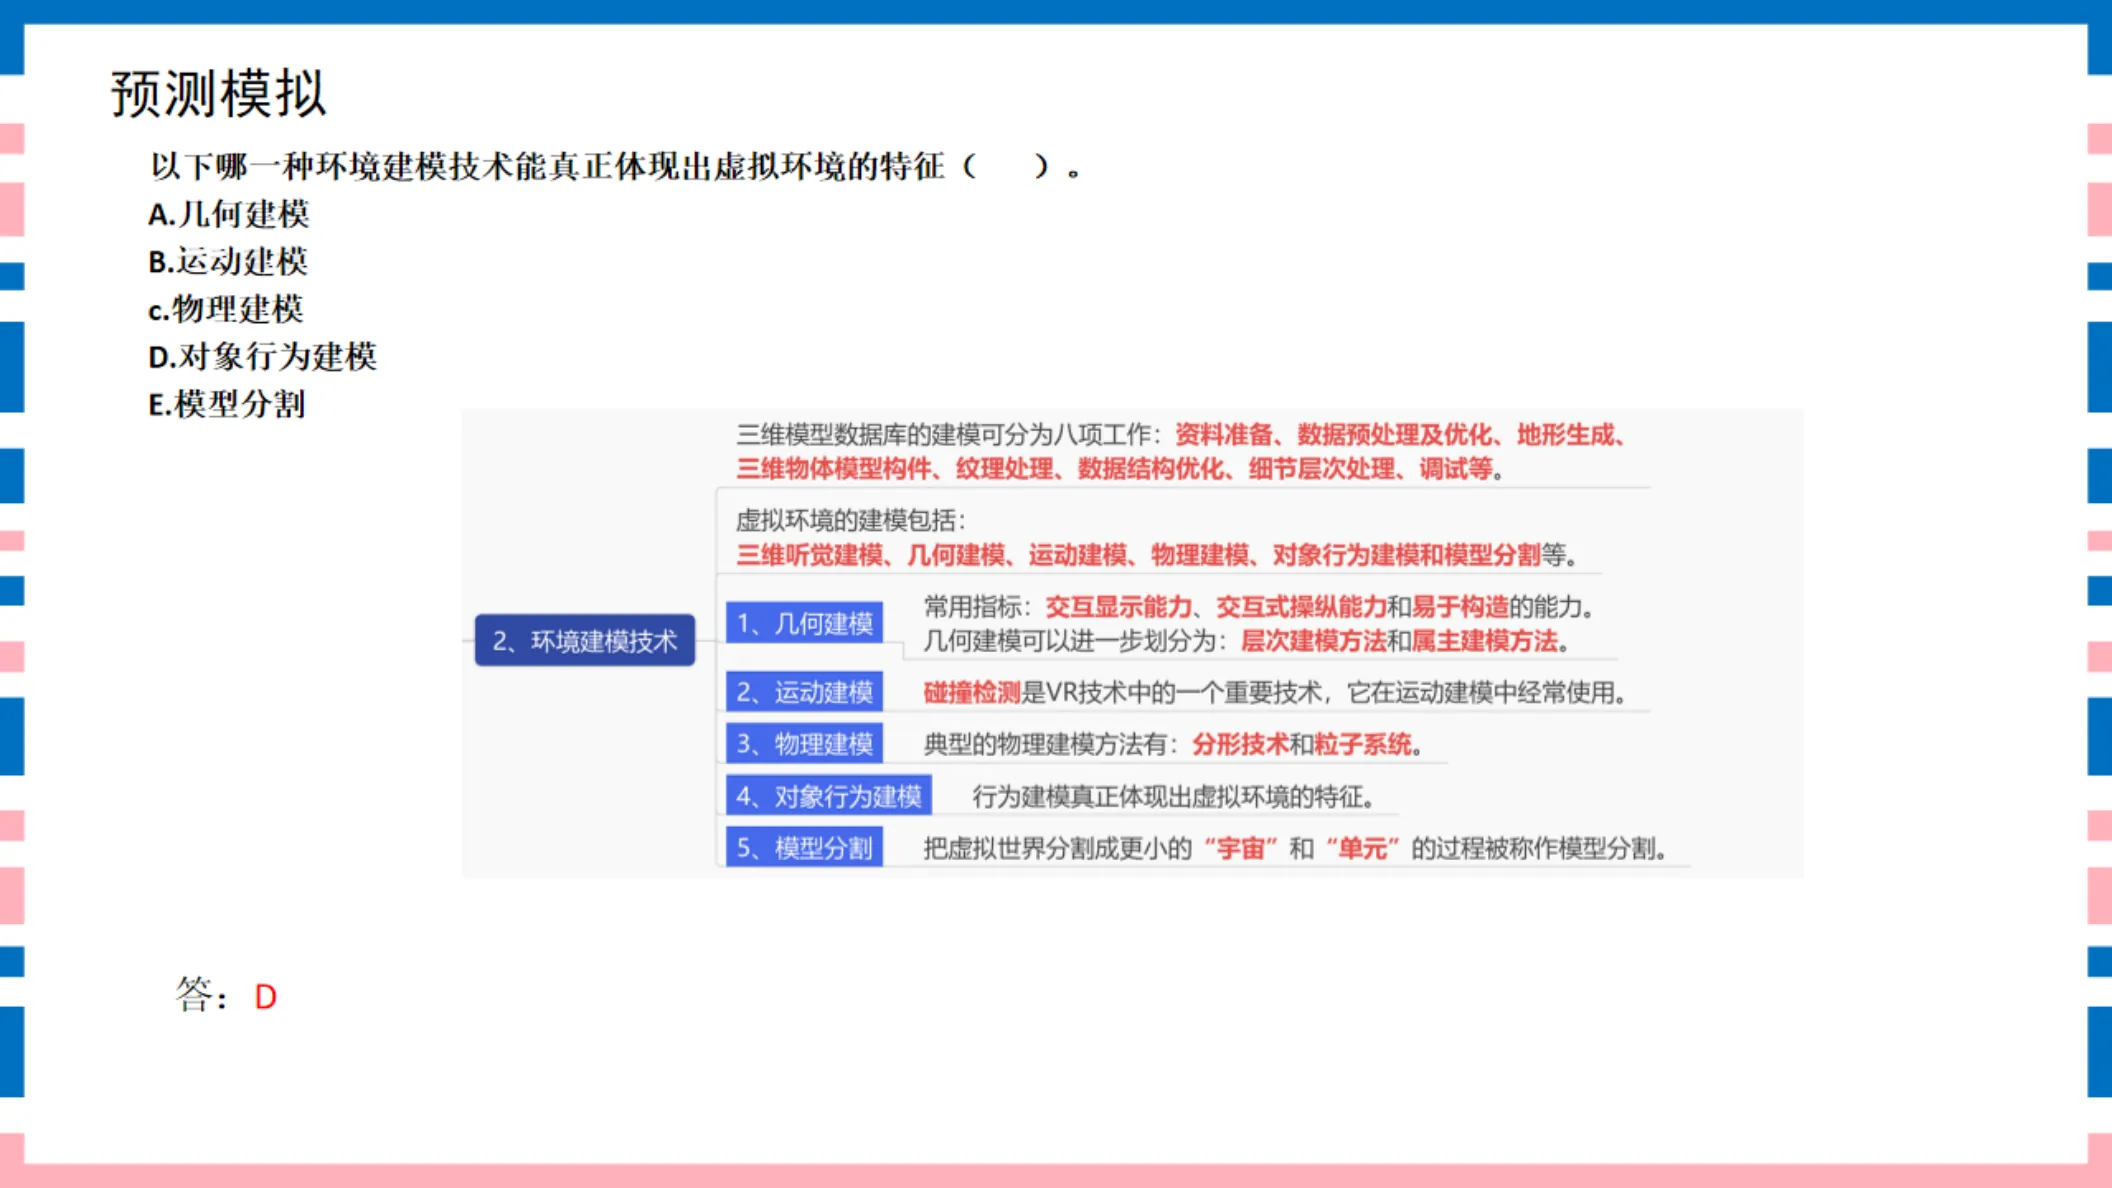This screenshot has height=1188, width=2112.
Task: Click the red text 易于构造
Action: (1459, 607)
